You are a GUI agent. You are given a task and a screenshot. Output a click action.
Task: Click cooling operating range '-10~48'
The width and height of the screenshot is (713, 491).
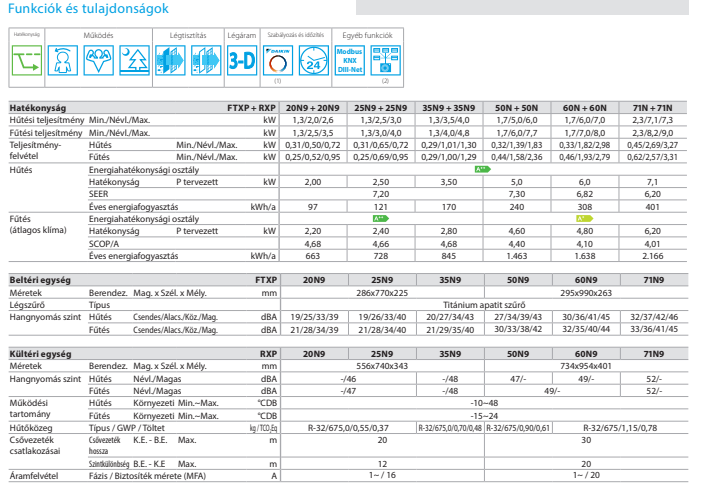(484, 403)
